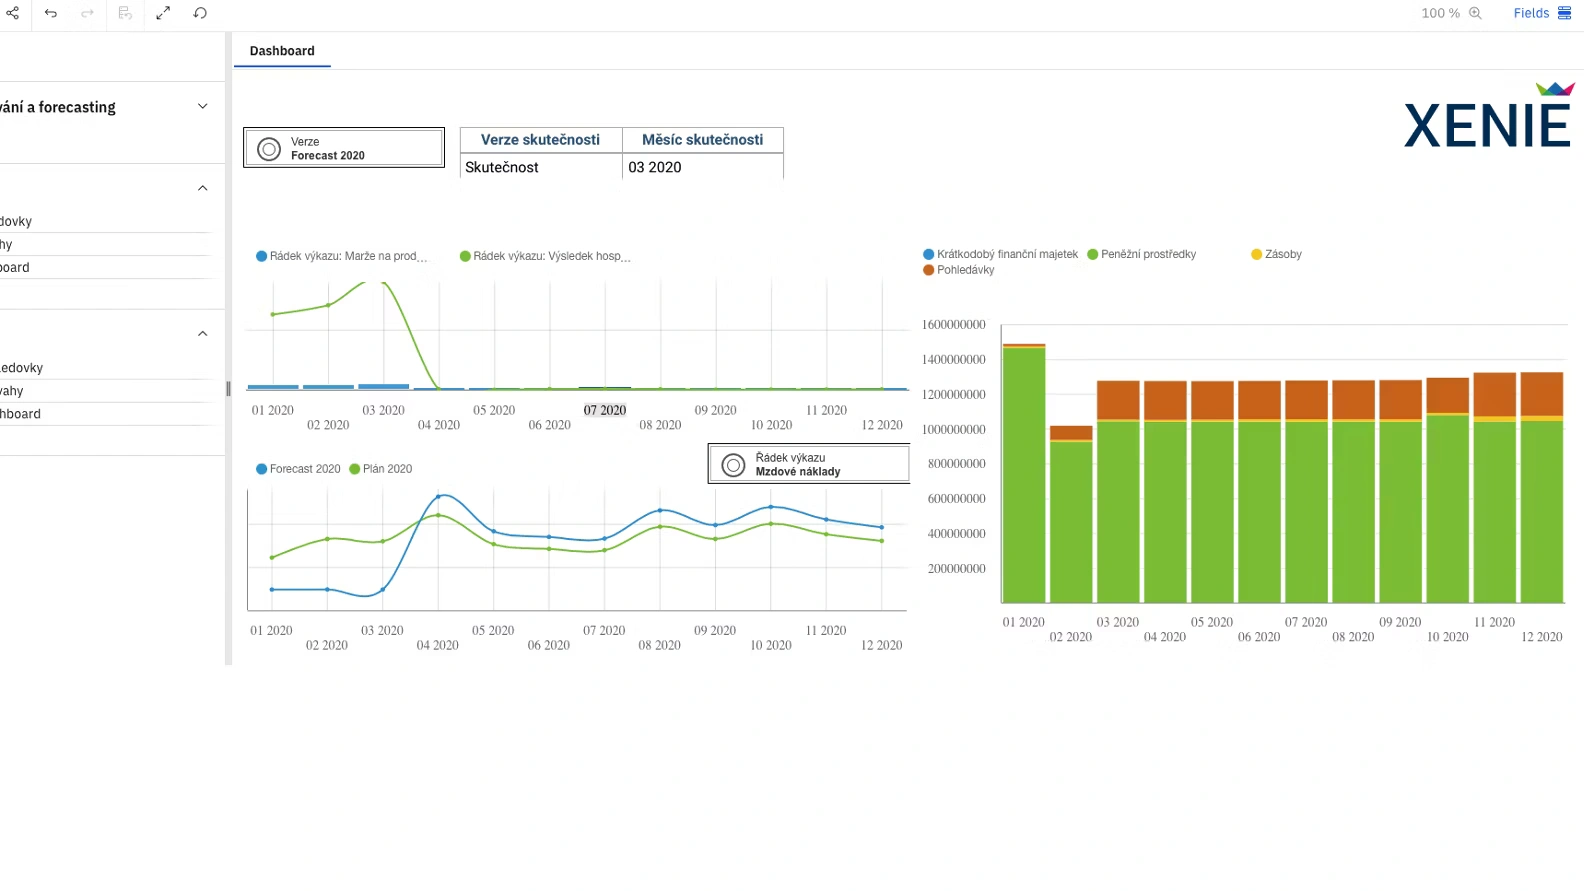Collapse the sidebar group above the edovky item
The image size is (1584, 891).
(203, 334)
